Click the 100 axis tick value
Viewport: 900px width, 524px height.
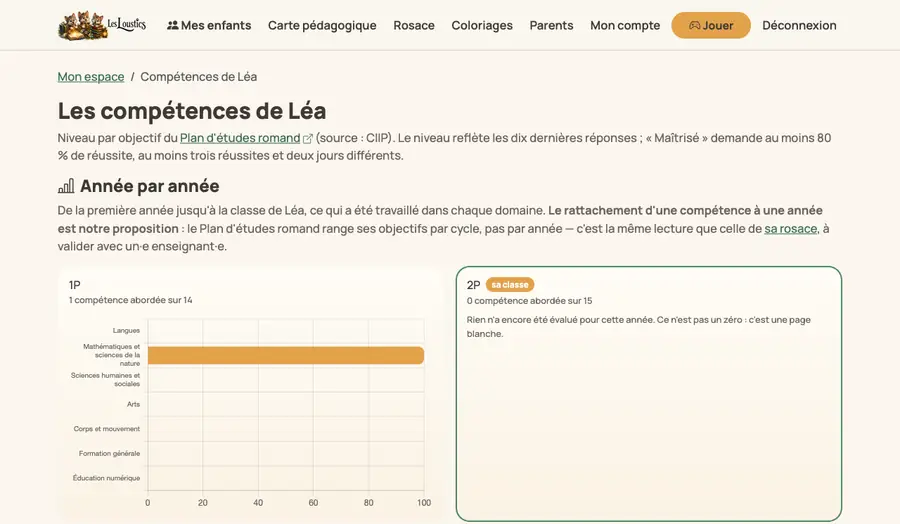pyautogui.click(x=424, y=503)
